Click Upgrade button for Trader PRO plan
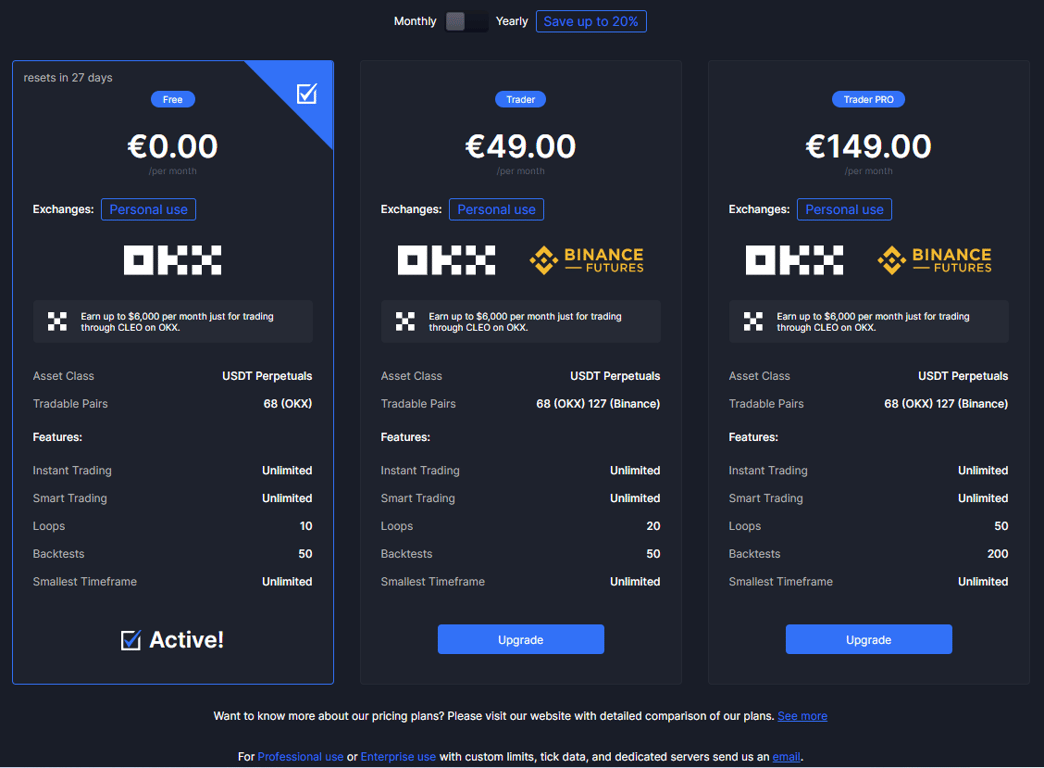The height and width of the screenshot is (768, 1044). pyautogui.click(x=869, y=639)
